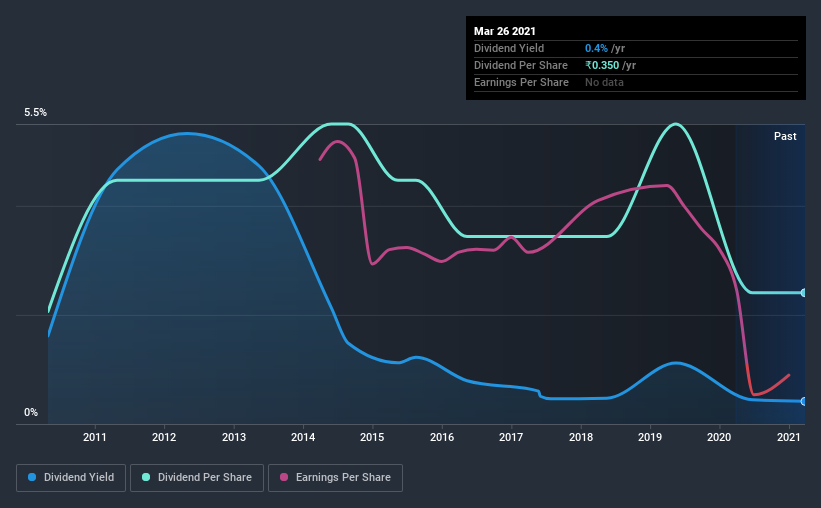This screenshot has width=821, height=508.
Task: Click the 2016 x-axis label
Action: 442,437
